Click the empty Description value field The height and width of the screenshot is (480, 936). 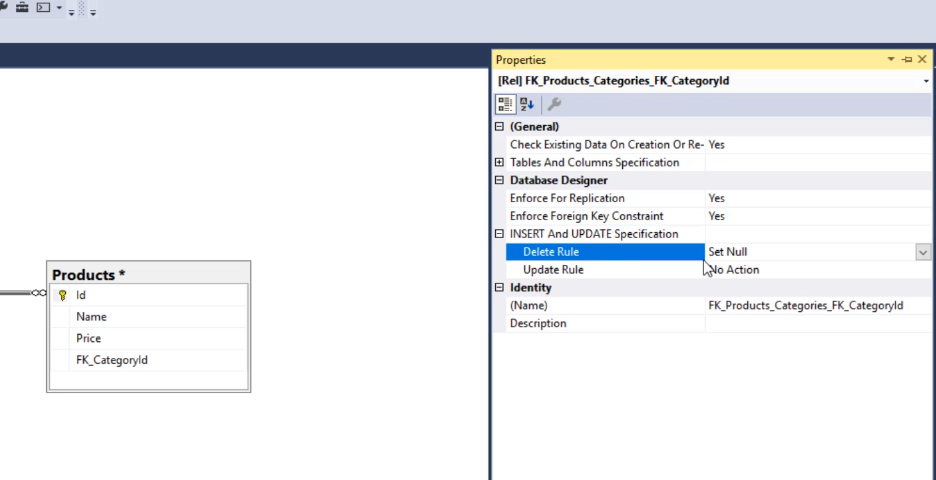point(818,324)
